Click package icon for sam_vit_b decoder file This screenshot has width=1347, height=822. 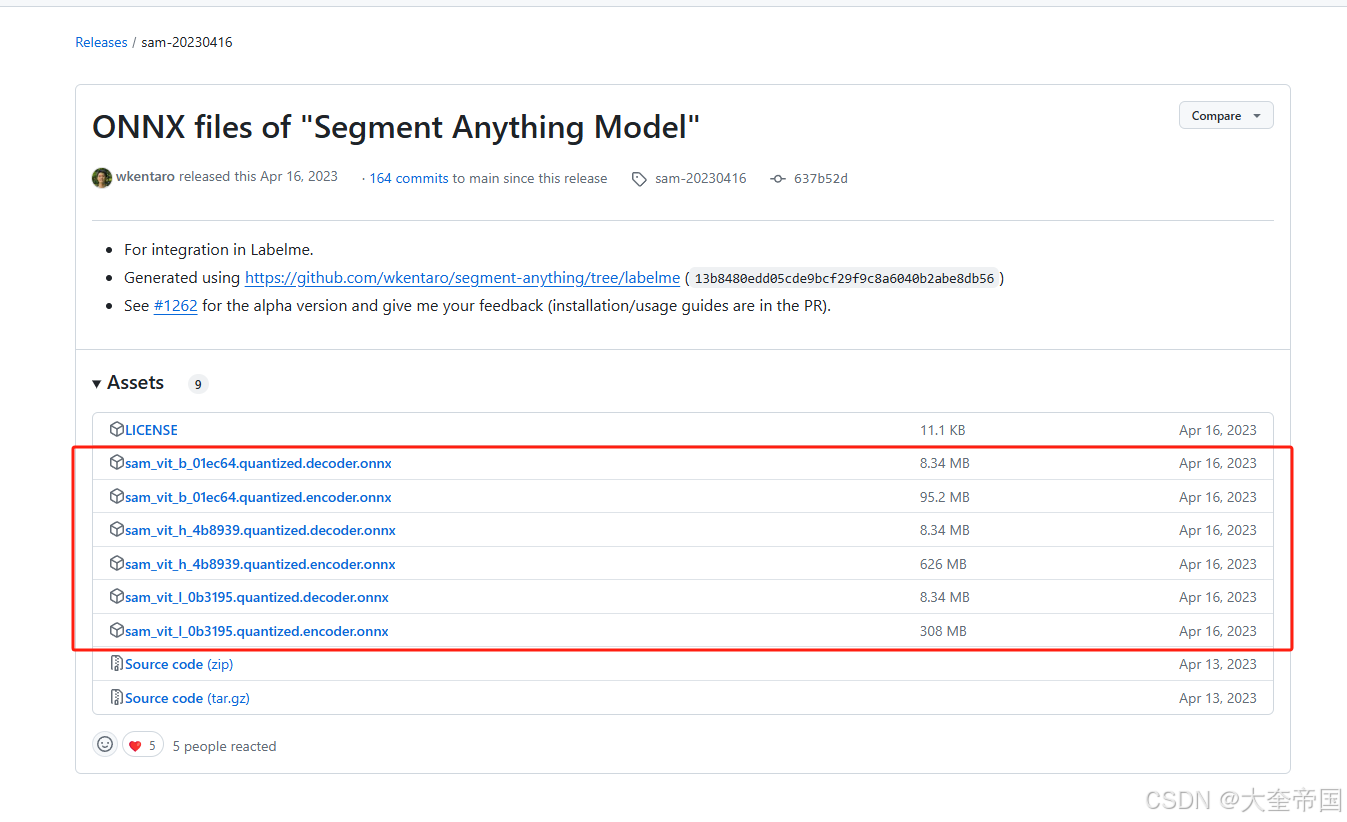(x=117, y=463)
